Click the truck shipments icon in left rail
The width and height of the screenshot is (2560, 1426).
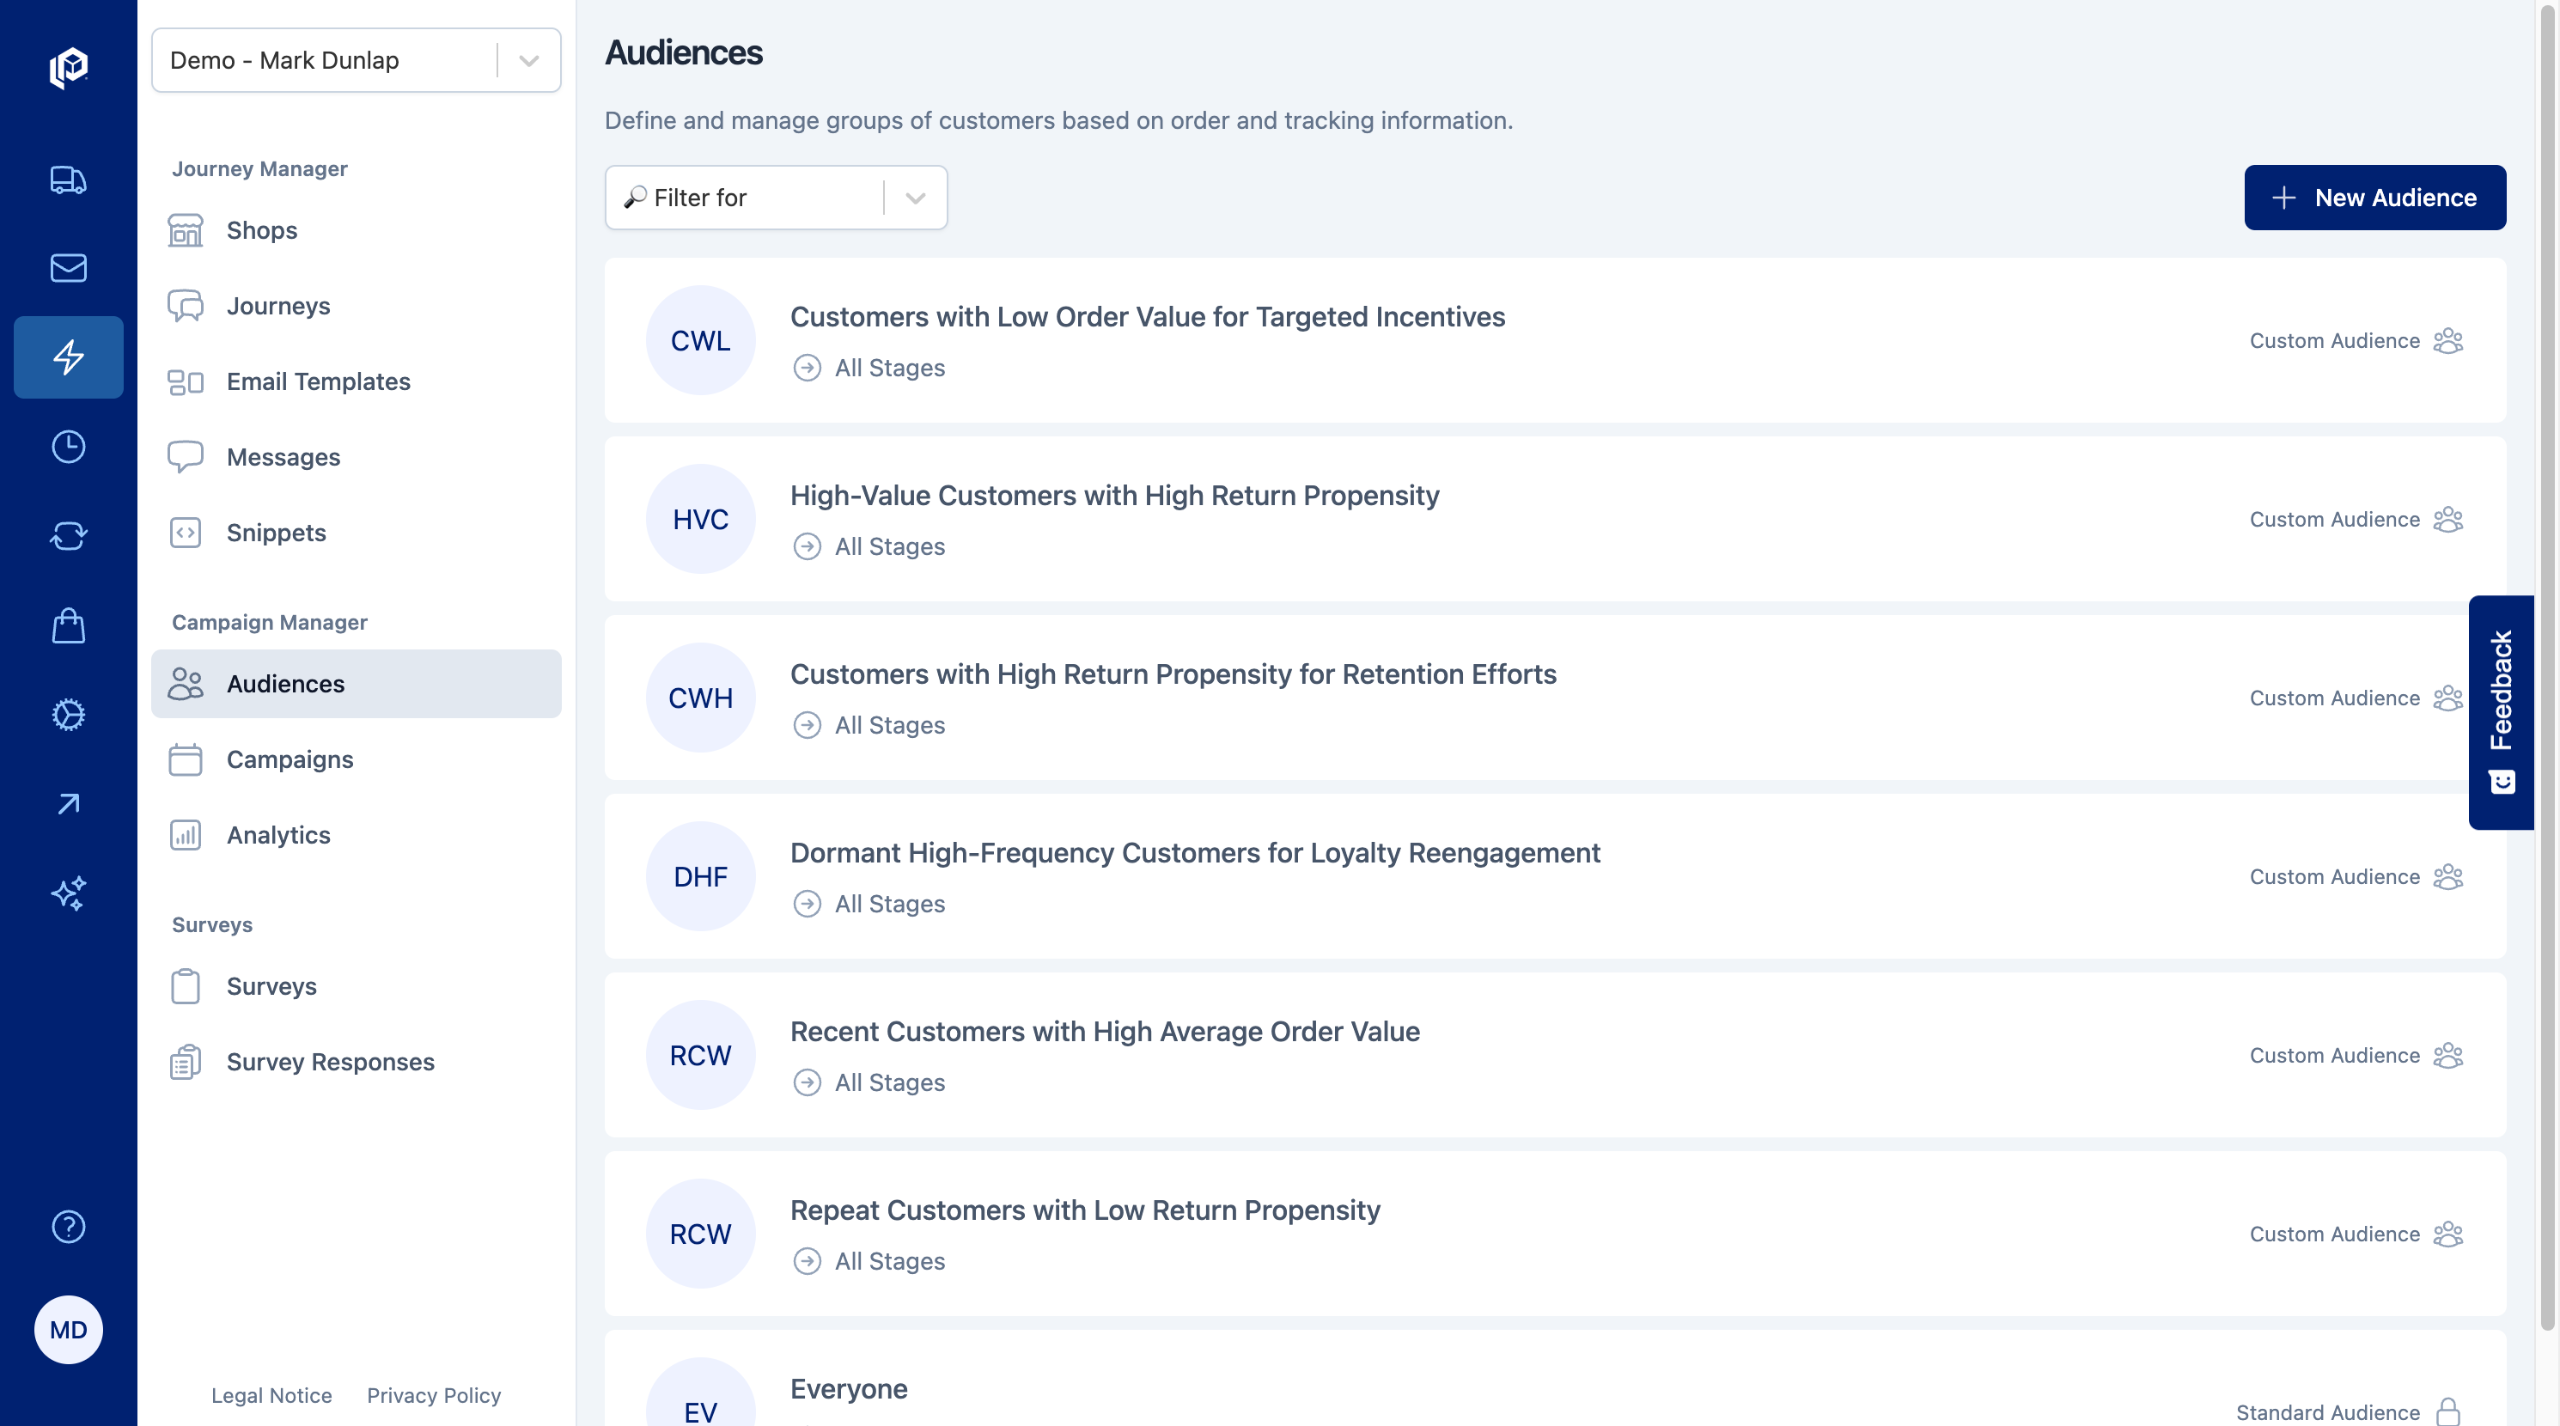[x=68, y=180]
